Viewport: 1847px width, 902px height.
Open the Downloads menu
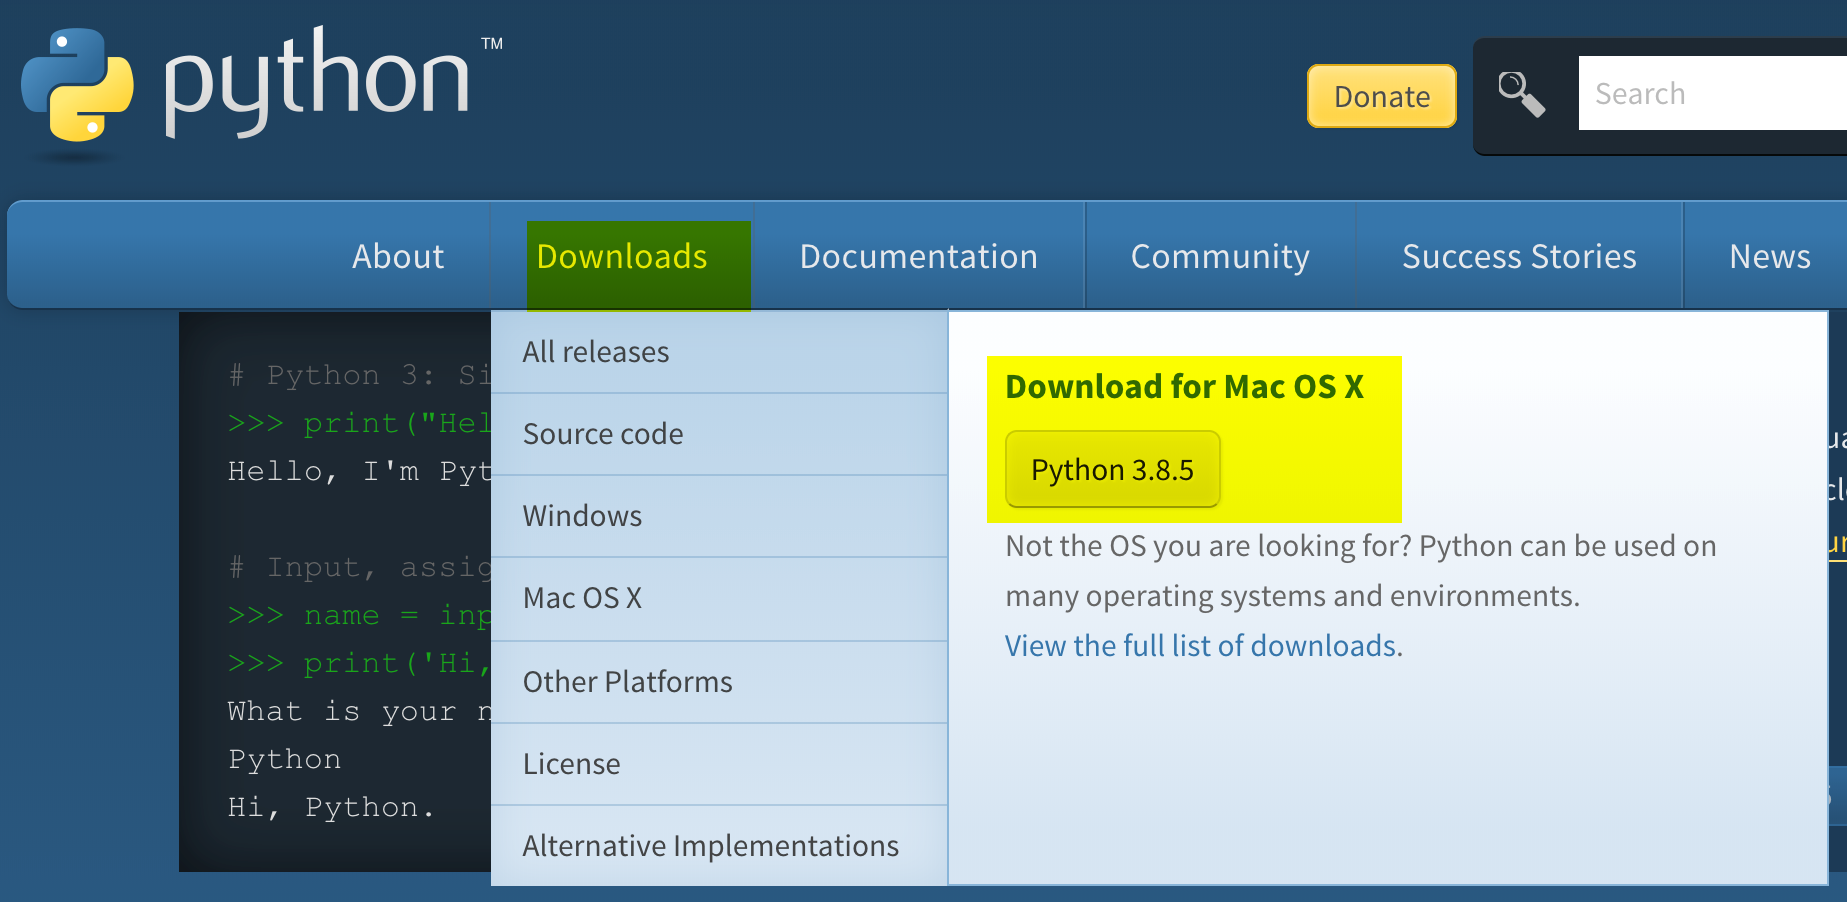pyautogui.click(x=621, y=256)
